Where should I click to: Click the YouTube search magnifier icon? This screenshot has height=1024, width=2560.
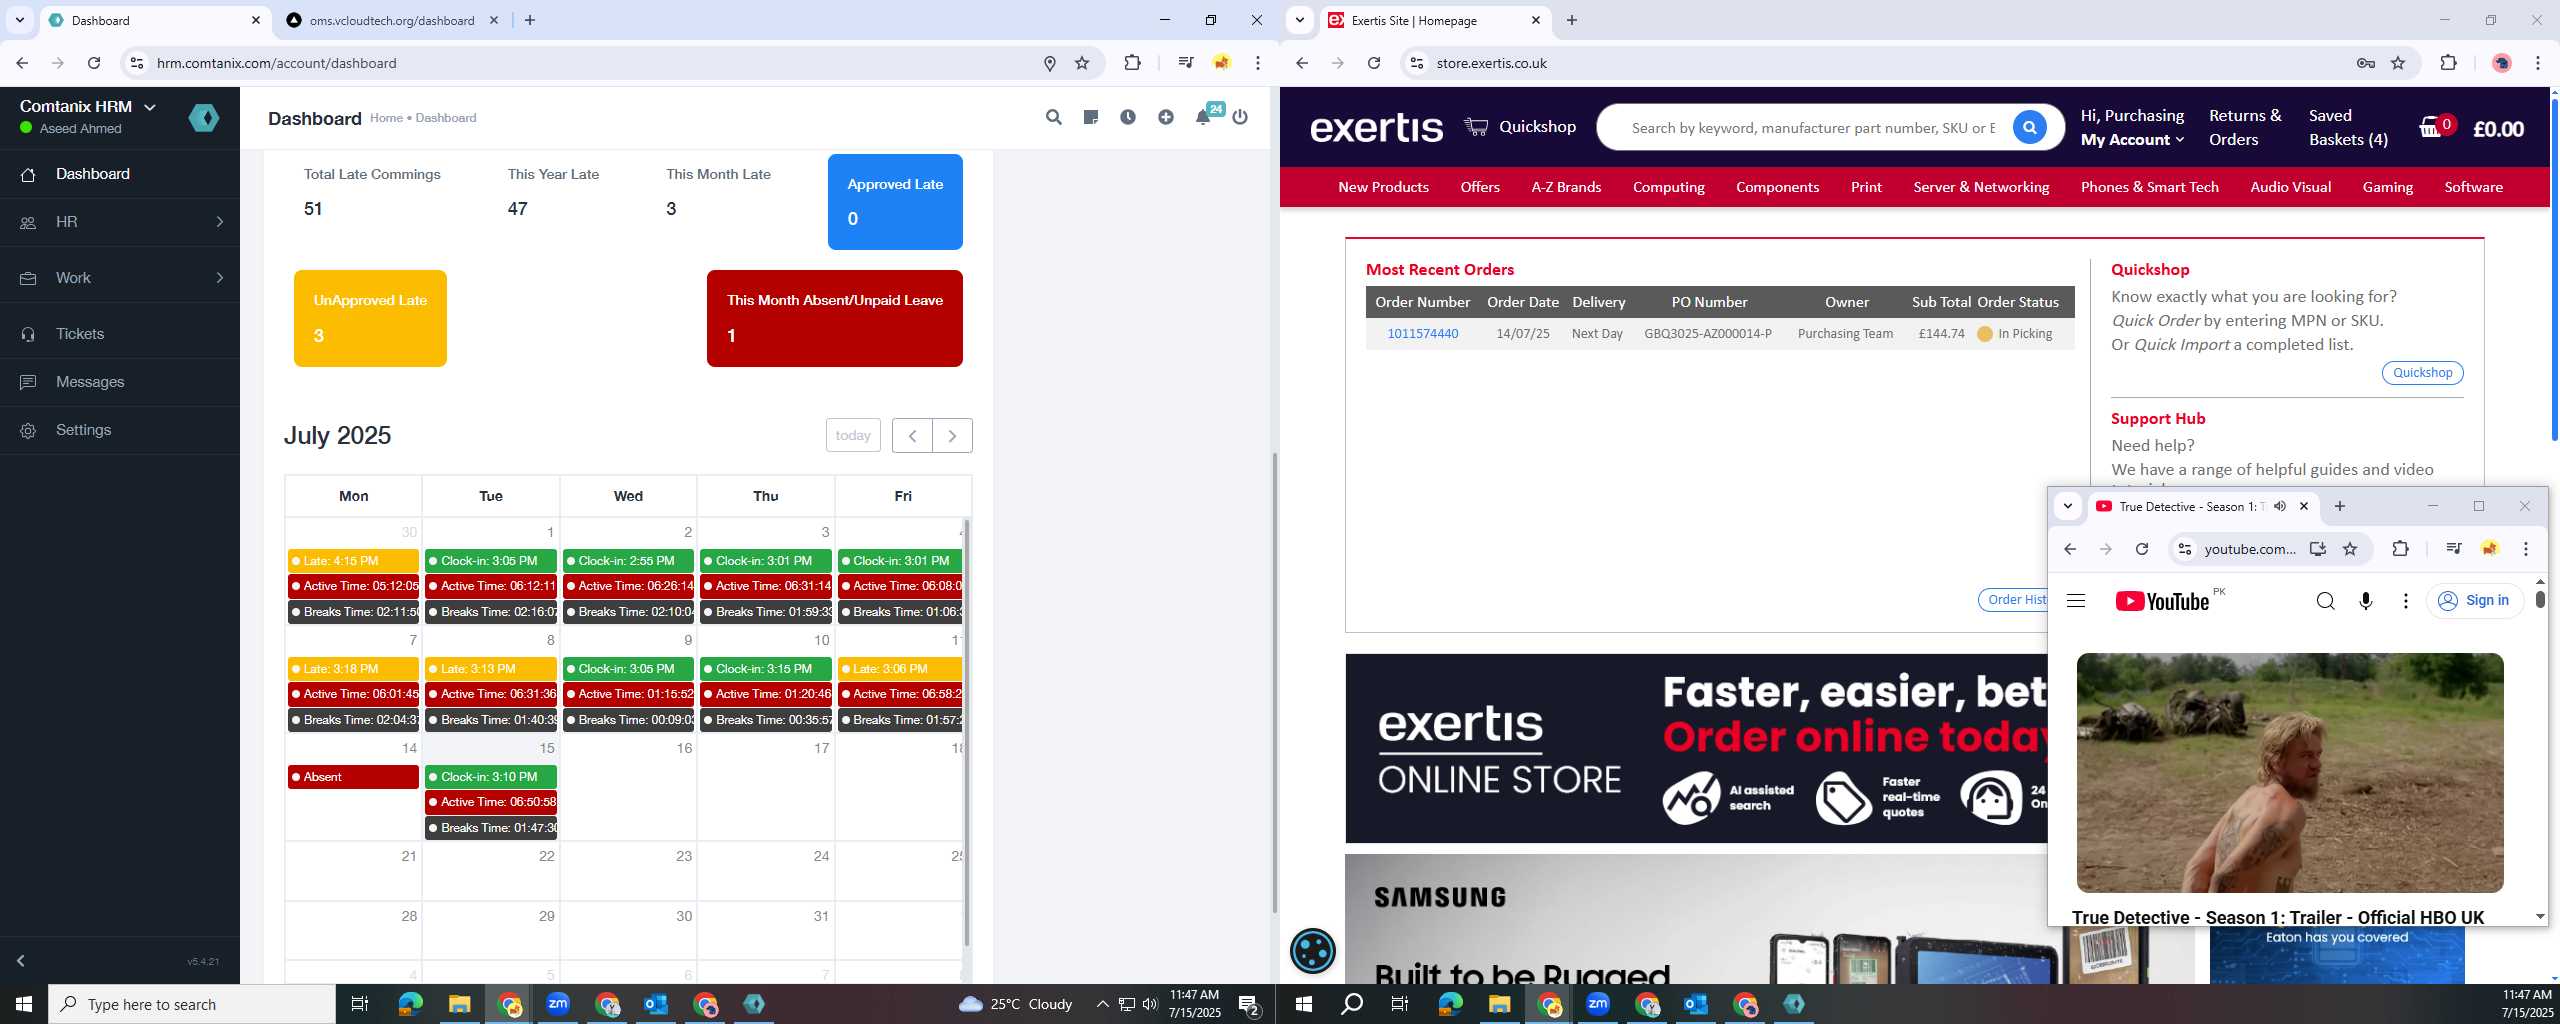pyautogui.click(x=2326, y=601)
